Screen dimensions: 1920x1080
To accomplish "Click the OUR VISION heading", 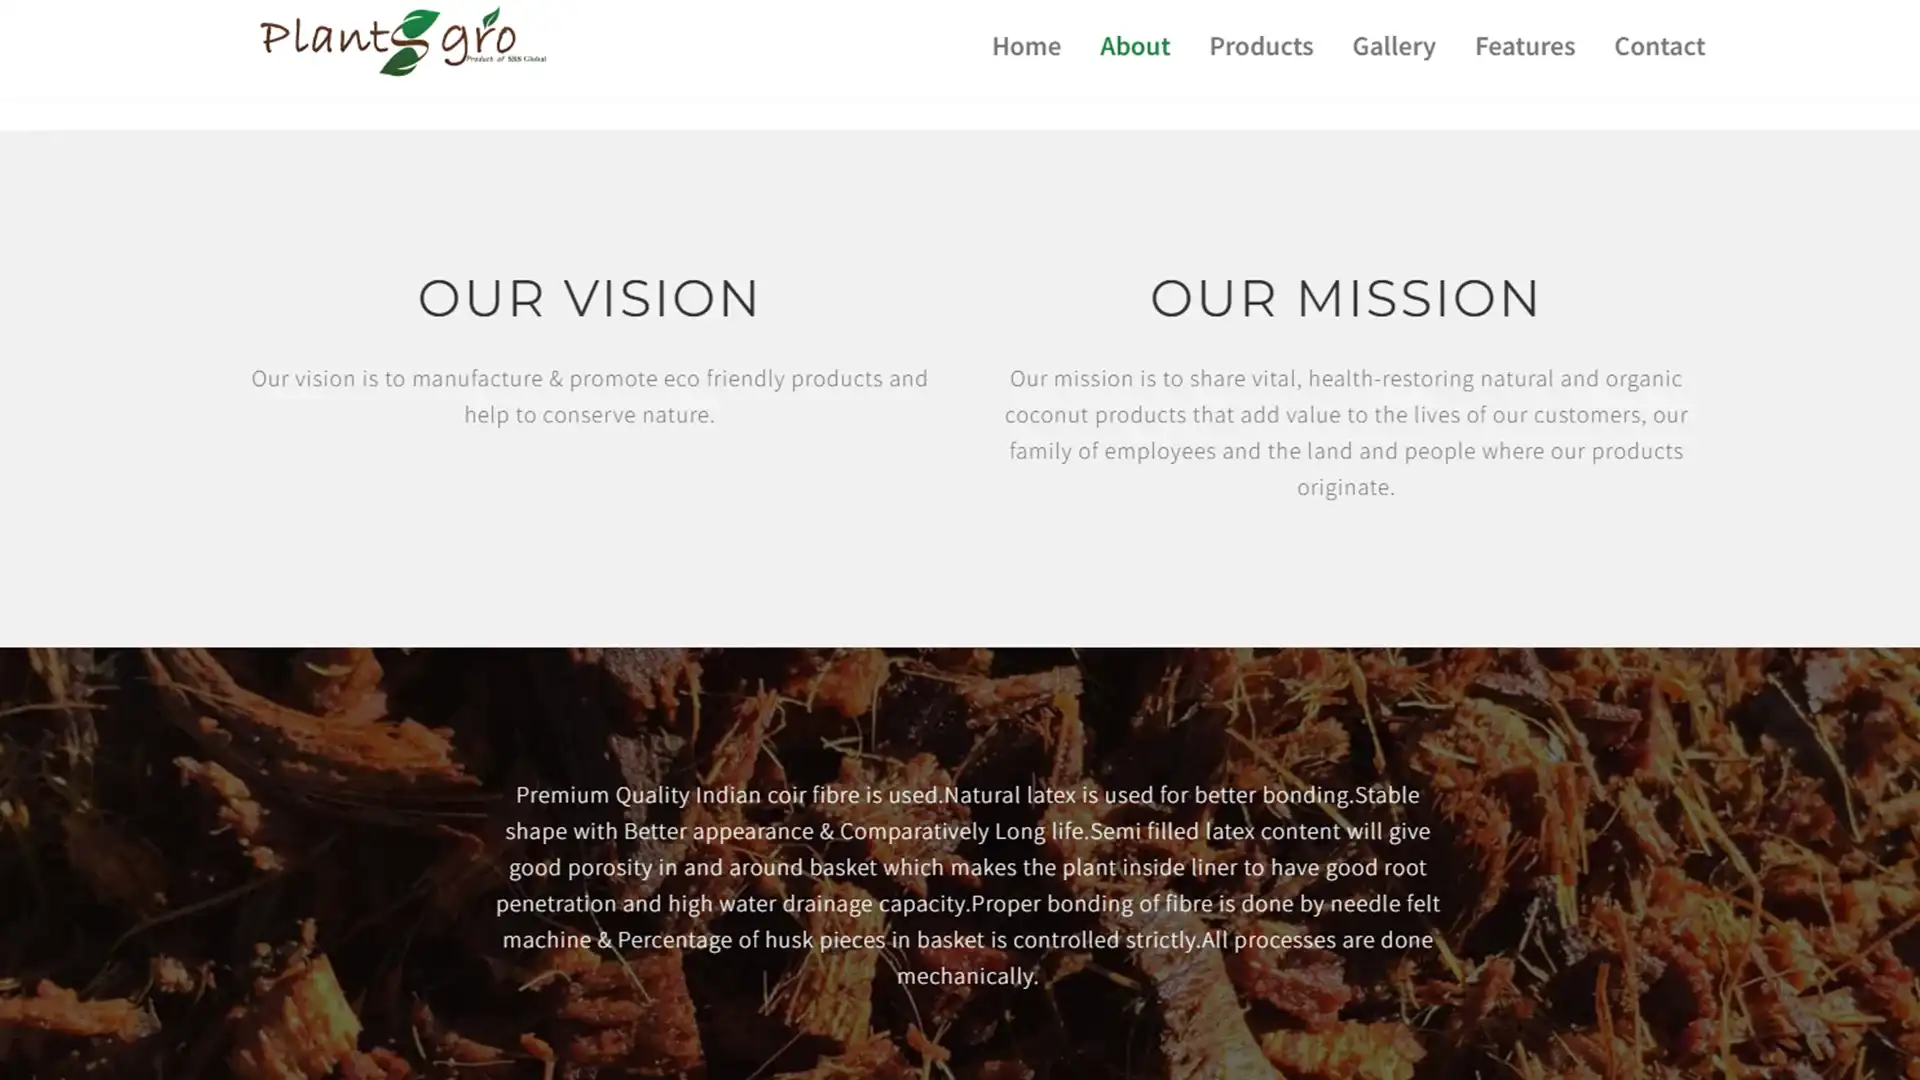I will (x=589, y=298).
